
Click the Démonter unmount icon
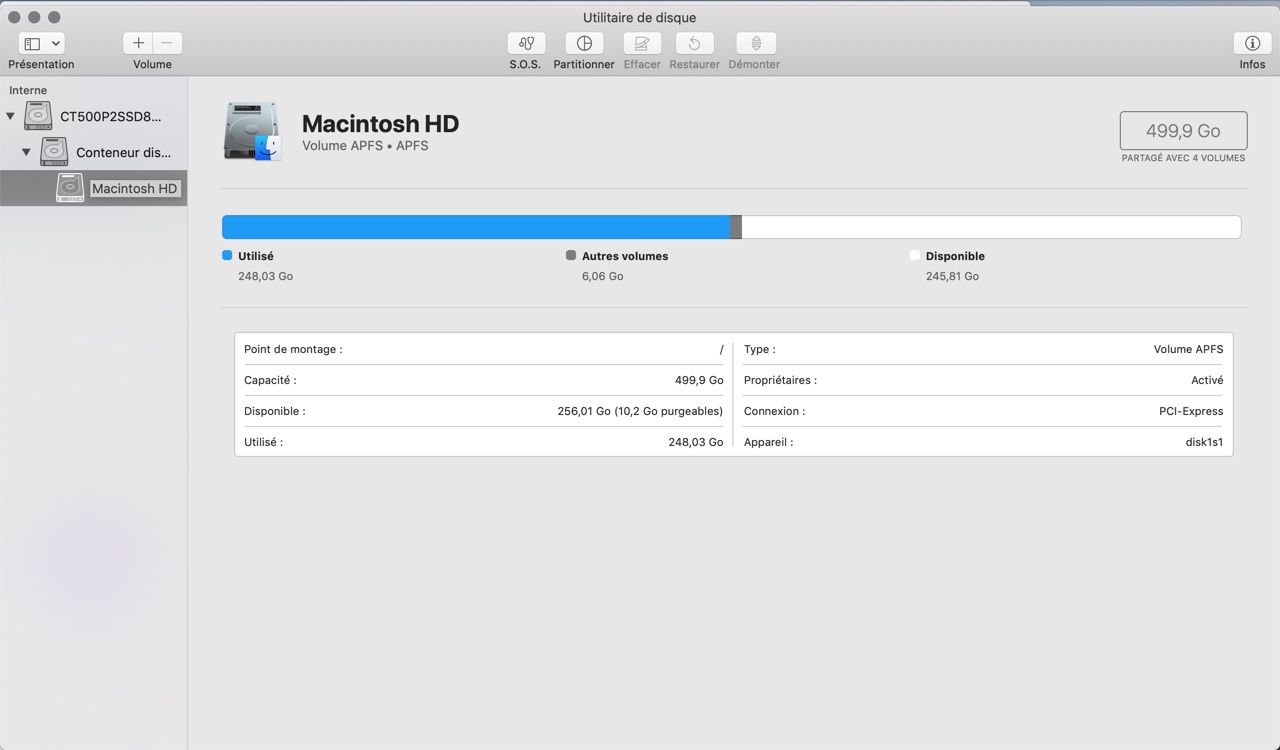756,43
